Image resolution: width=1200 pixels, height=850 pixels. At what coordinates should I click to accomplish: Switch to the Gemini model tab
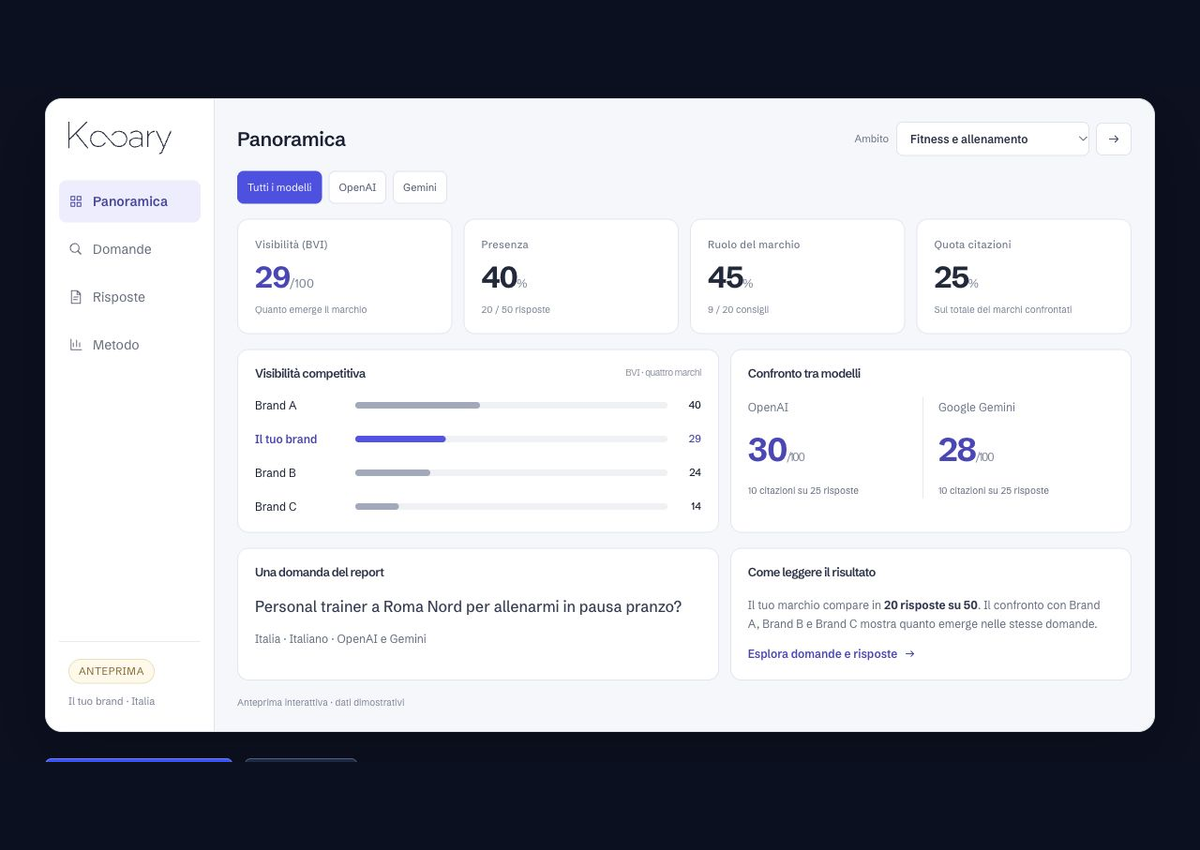coord(420,187)
